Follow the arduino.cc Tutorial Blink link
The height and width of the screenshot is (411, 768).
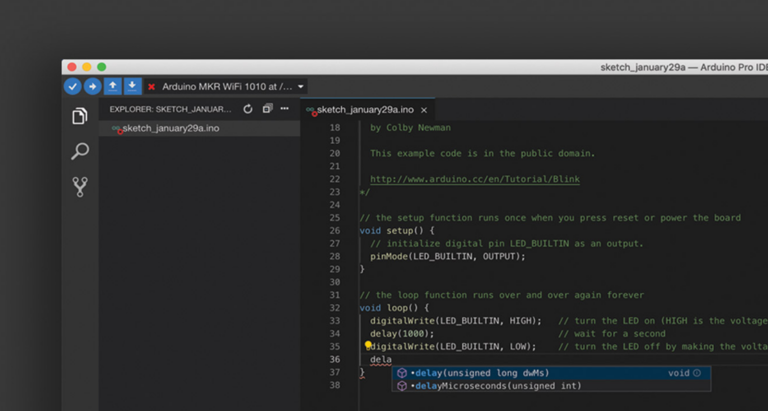pos(474,180)
